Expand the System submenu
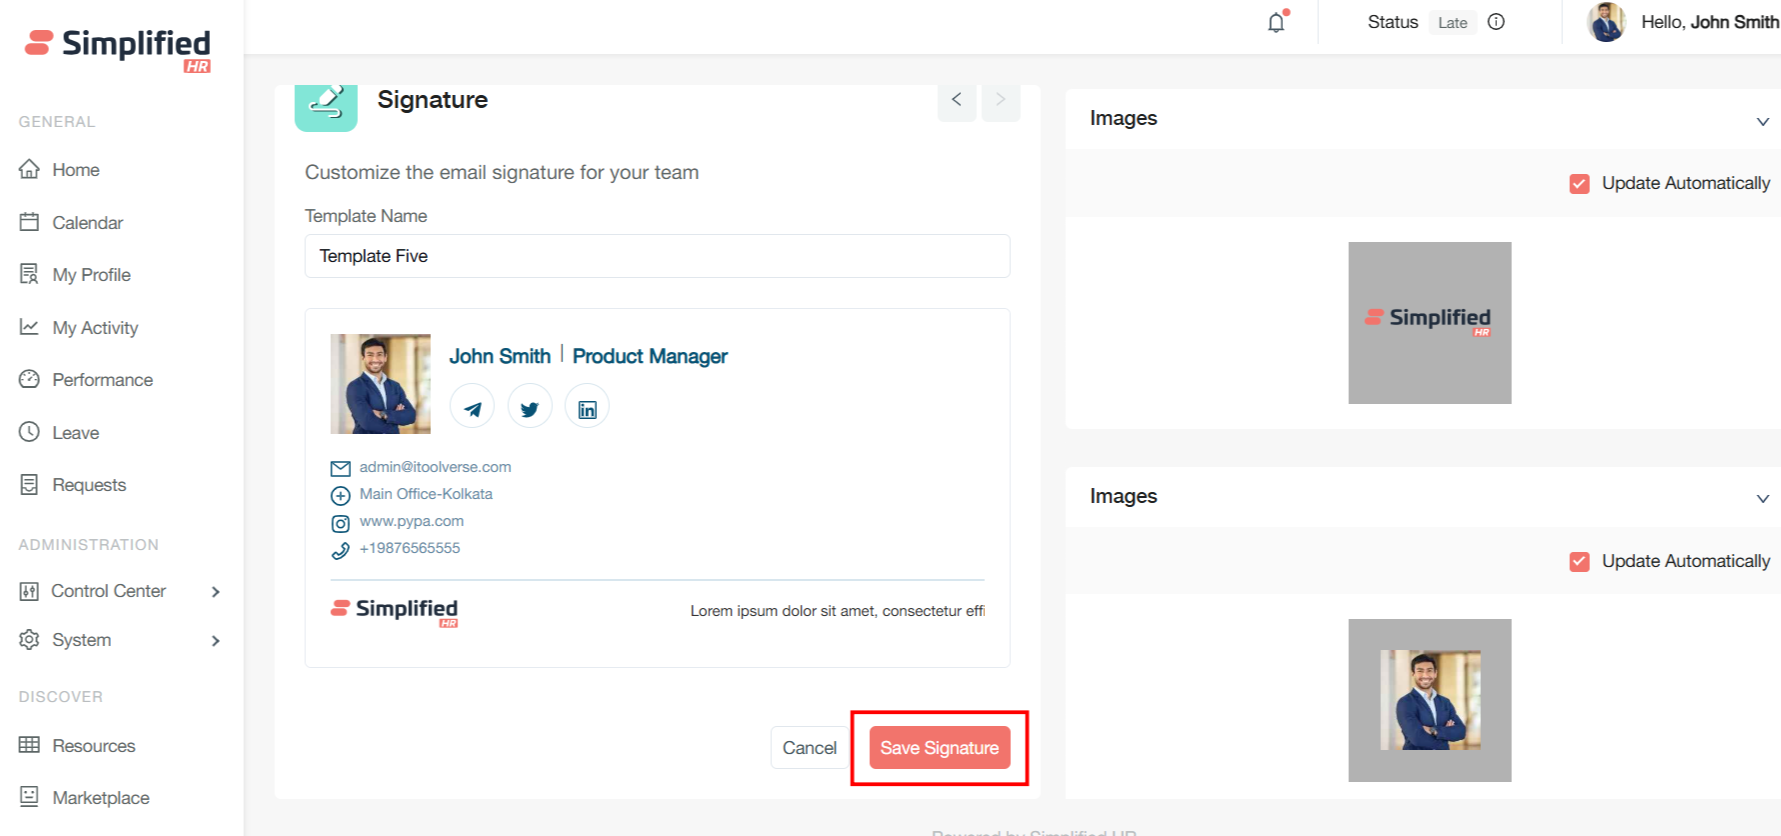1781x836 pixels. [x=215, y=641]
